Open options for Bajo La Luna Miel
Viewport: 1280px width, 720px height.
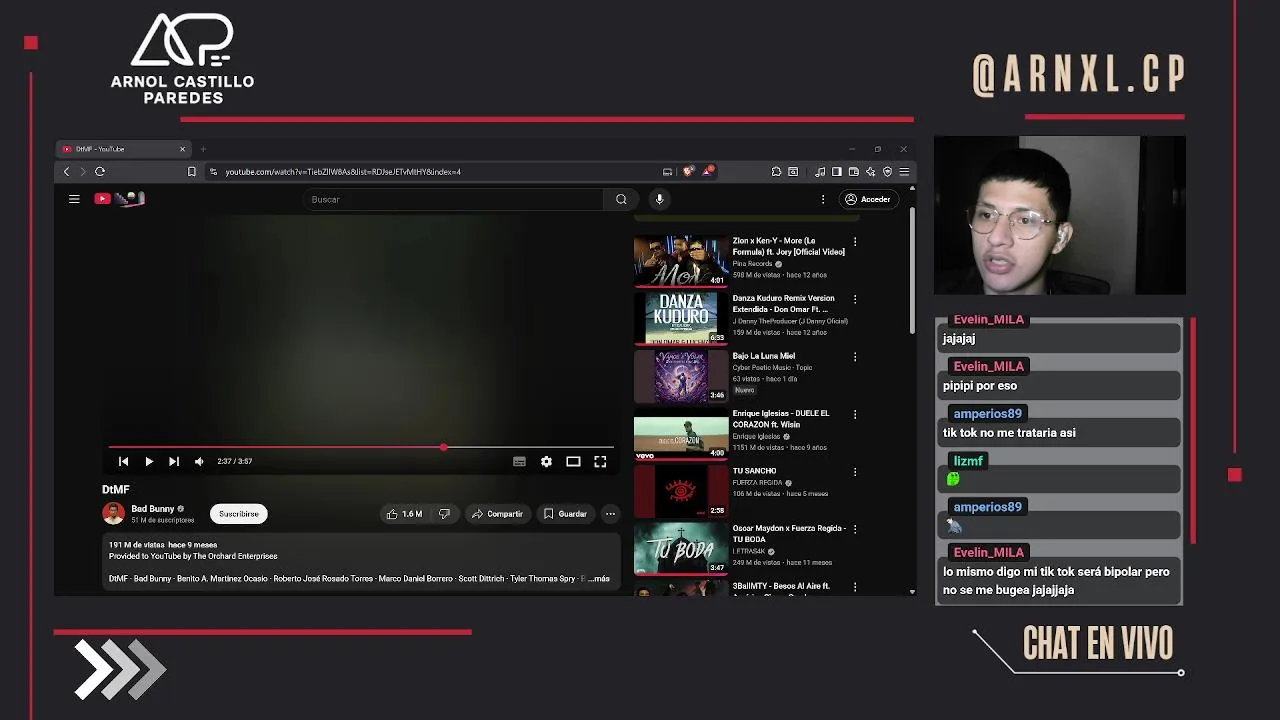click(x=854, y=357)
